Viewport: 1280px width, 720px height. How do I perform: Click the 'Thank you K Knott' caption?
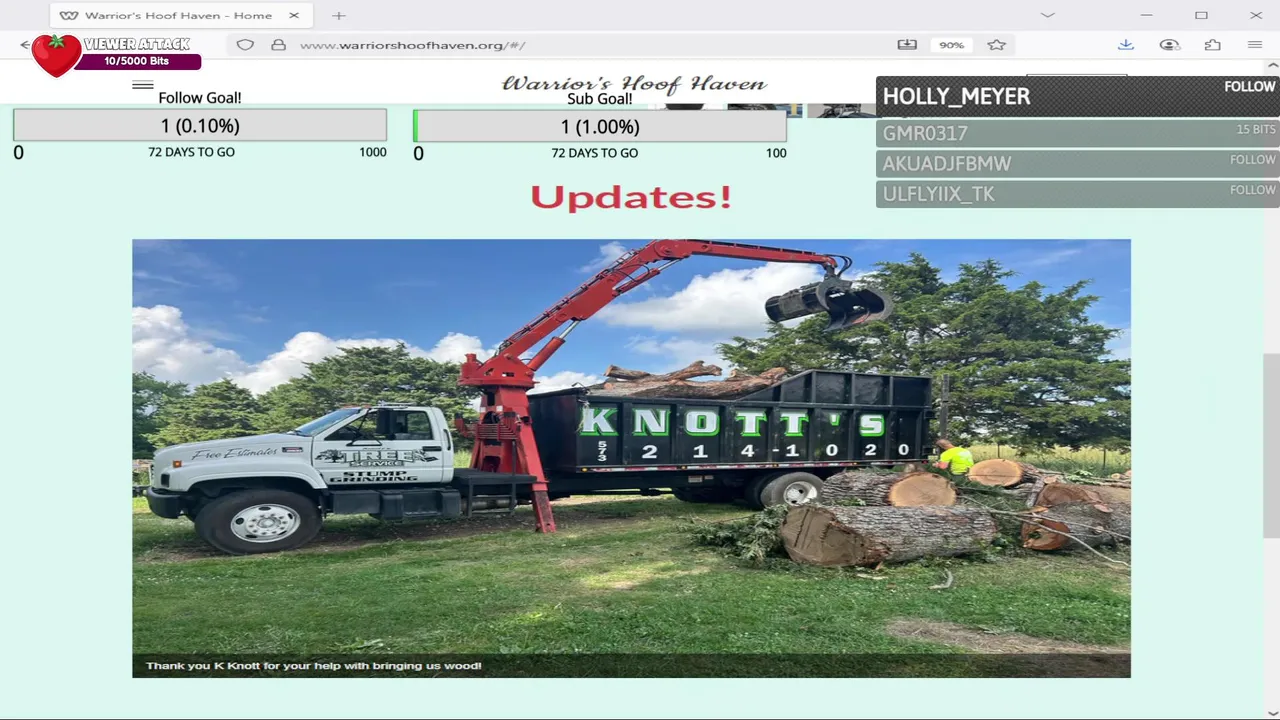[314, 666]
